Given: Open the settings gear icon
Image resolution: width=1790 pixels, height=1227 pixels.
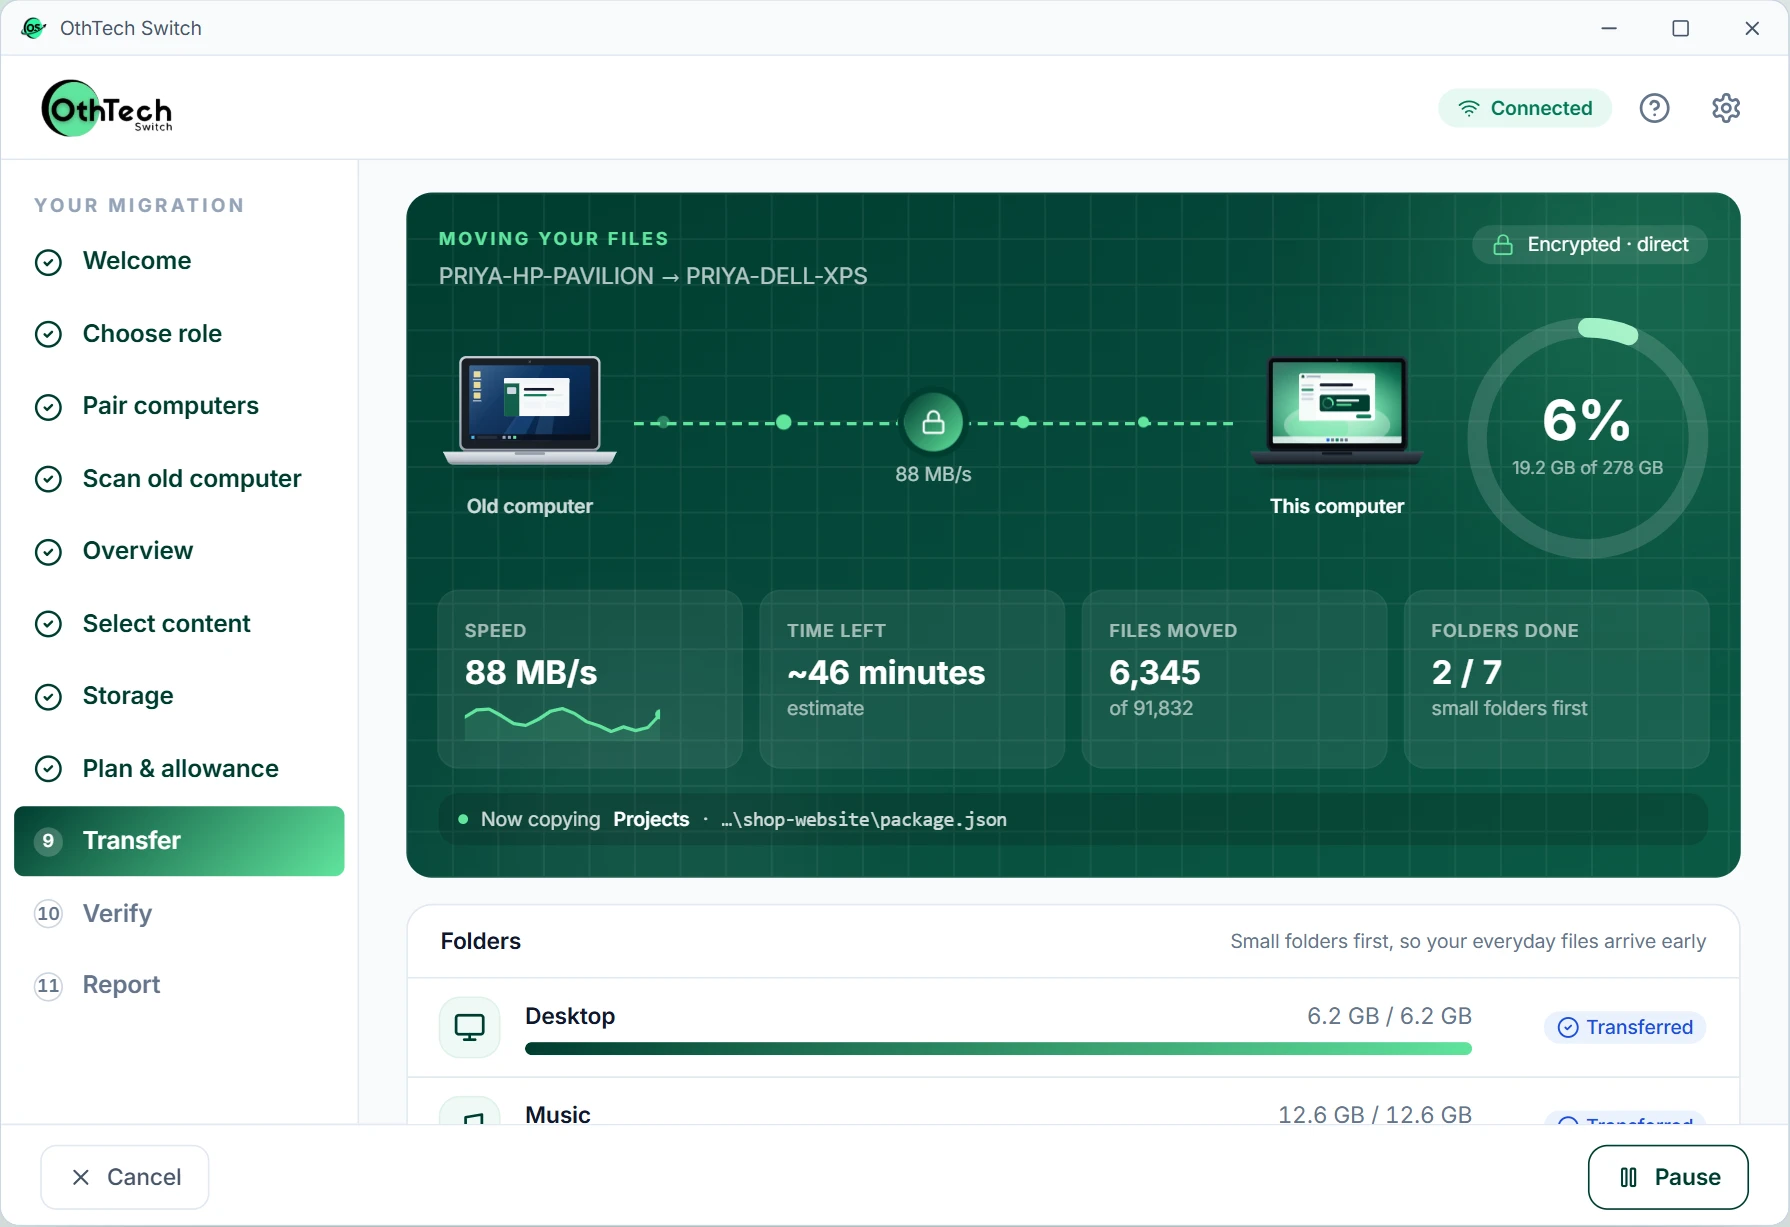Looking at the screenshot, I should 1726,108.
